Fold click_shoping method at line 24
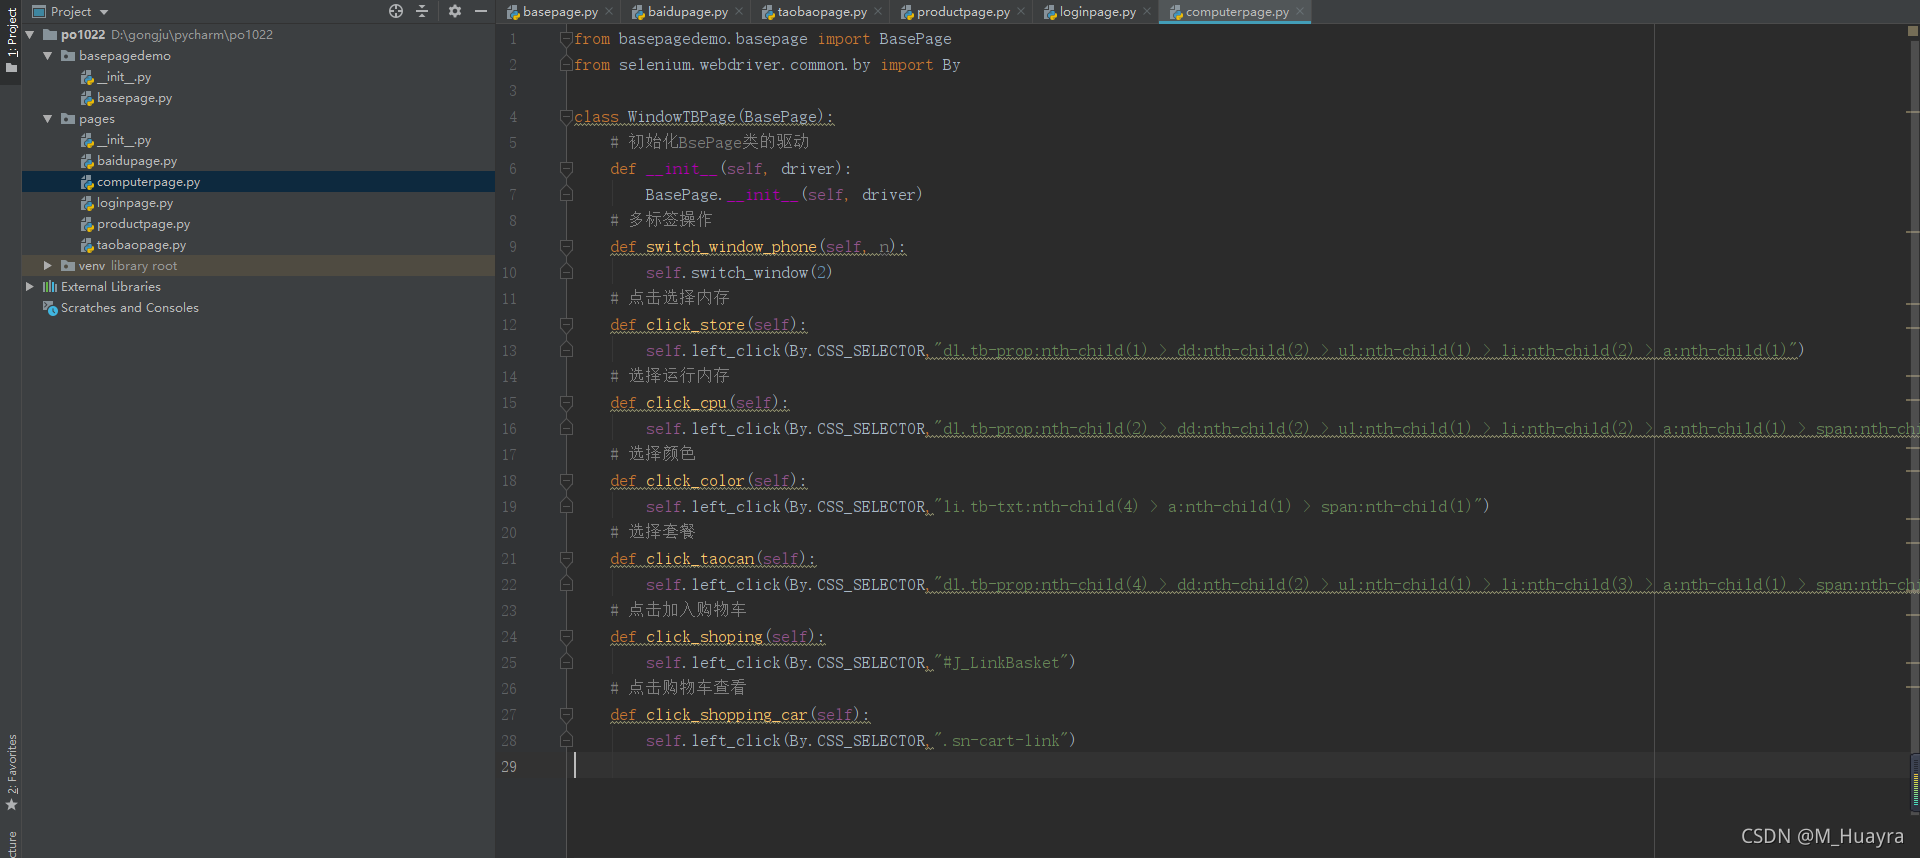Image resolution: width=1920 pixels, height=858 pixels. pos(566,636)
